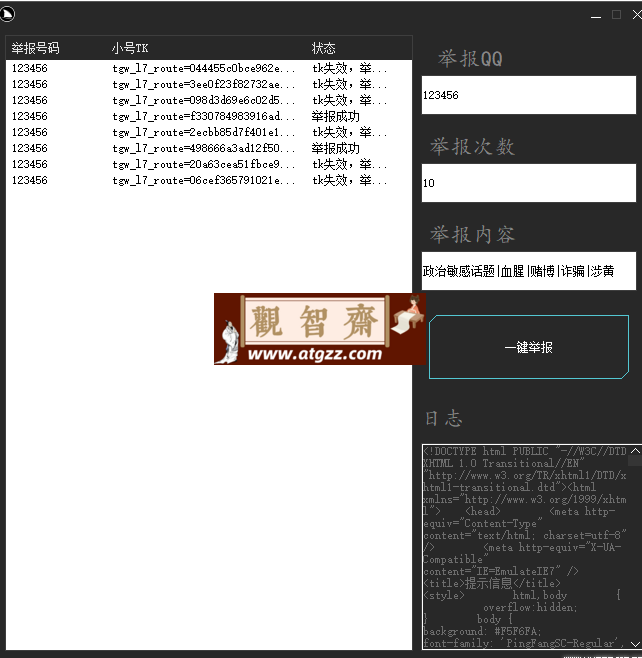Close the window

point(637,15)
